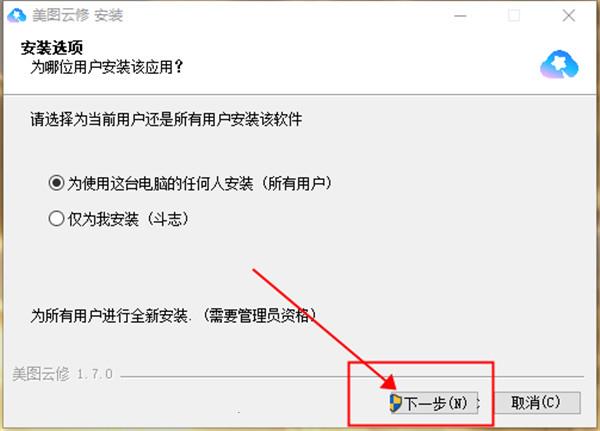Click the note （需要管理员资格）

258,315
